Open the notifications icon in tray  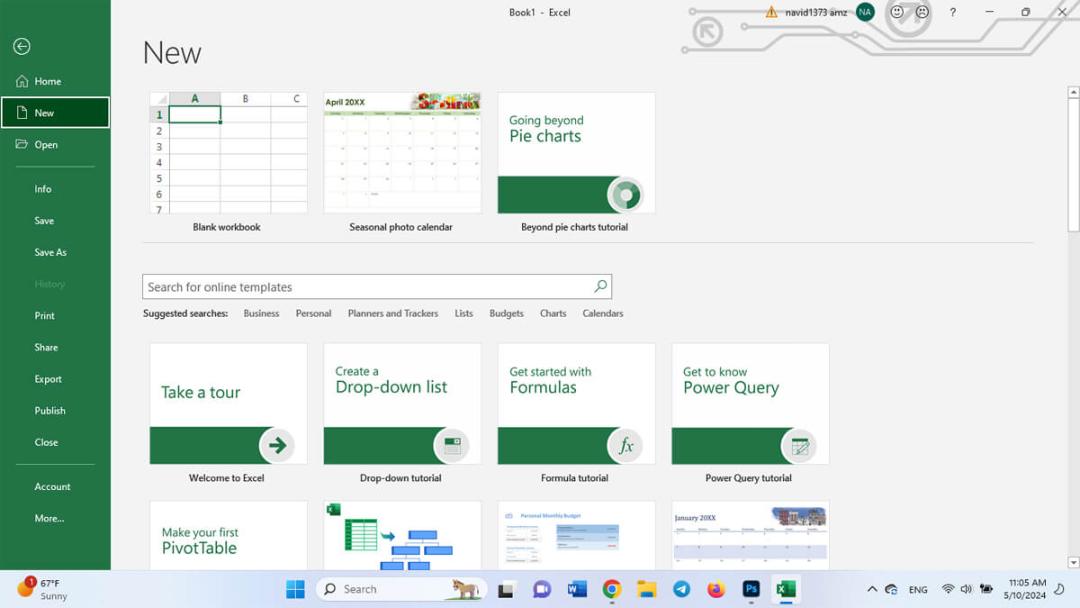click(1060, 589)
